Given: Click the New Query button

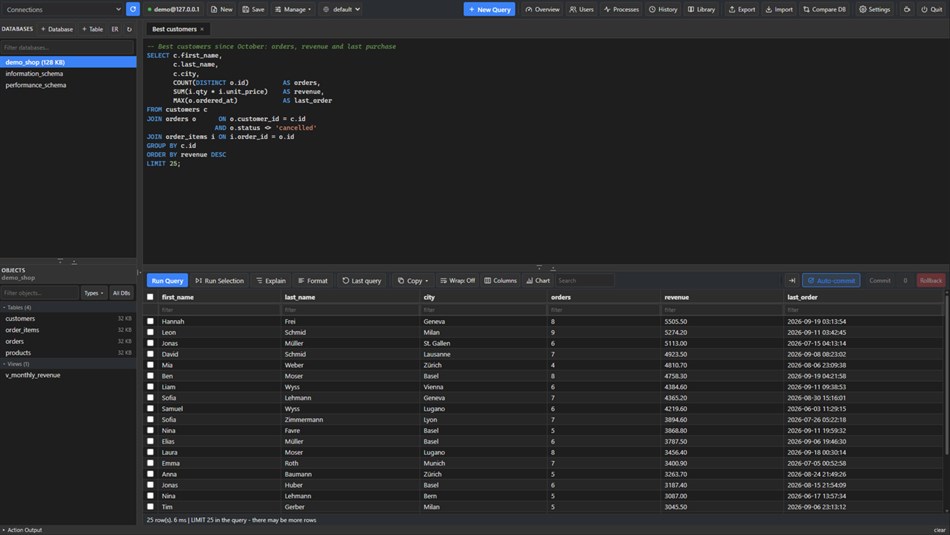Looking at the screenshot, I should pos(489,9).
